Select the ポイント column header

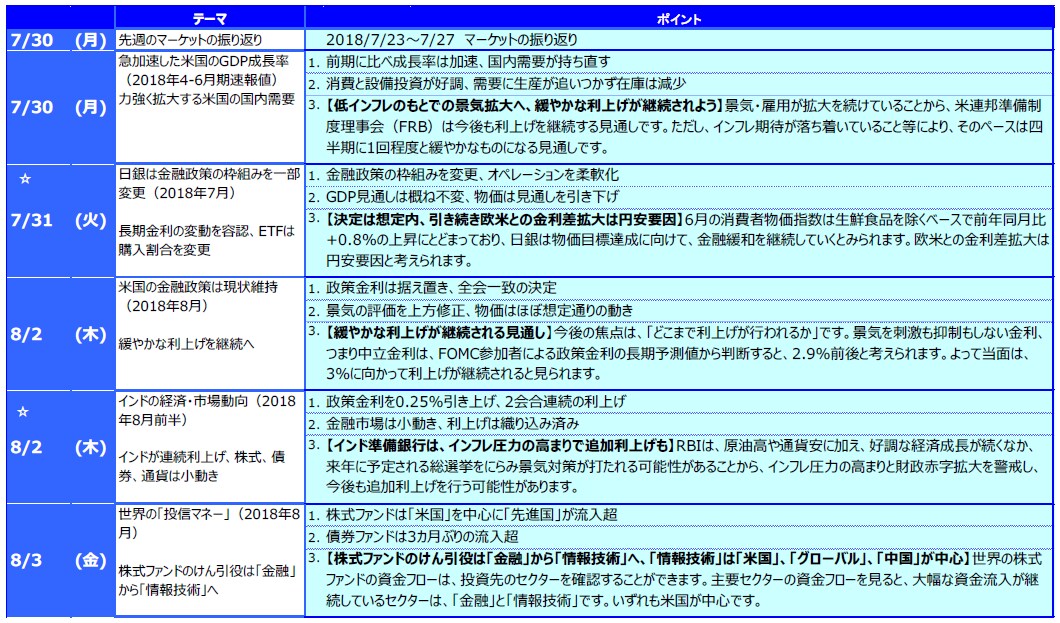click(x=678, y=19)
